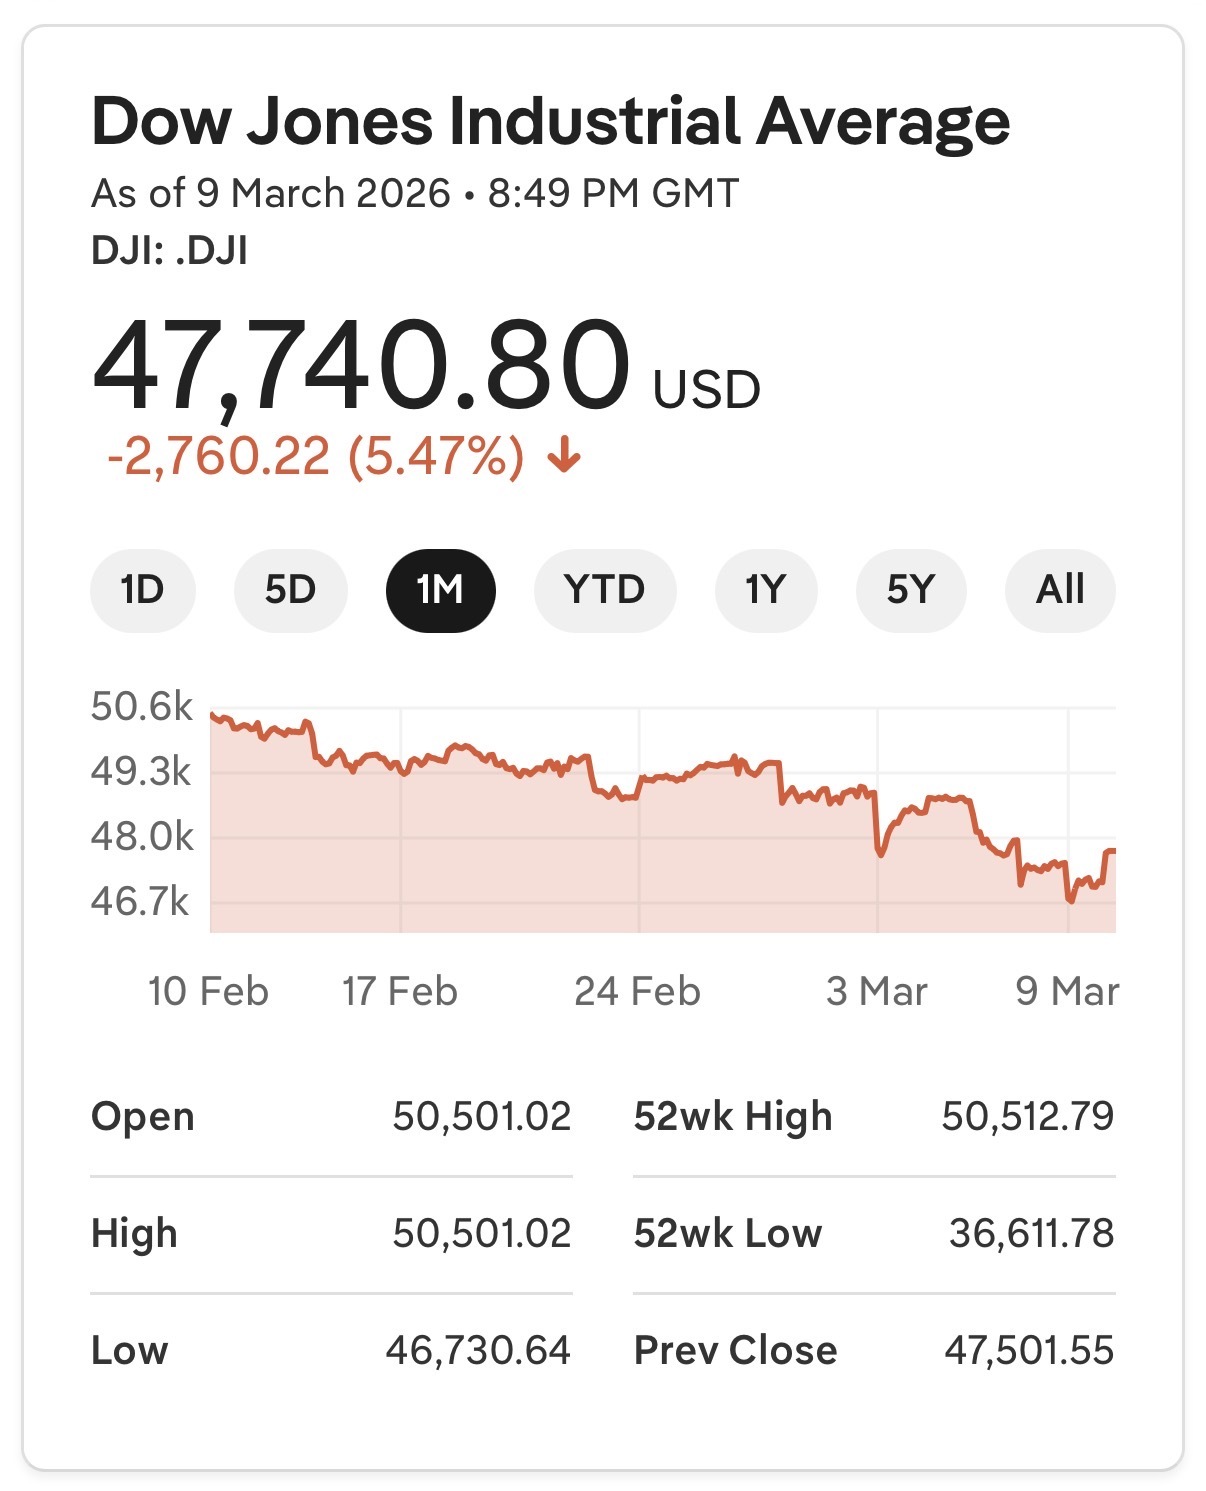Click the 24 Feb axis date label
The image size is (1206, 1491).
(x=637, y=991)
